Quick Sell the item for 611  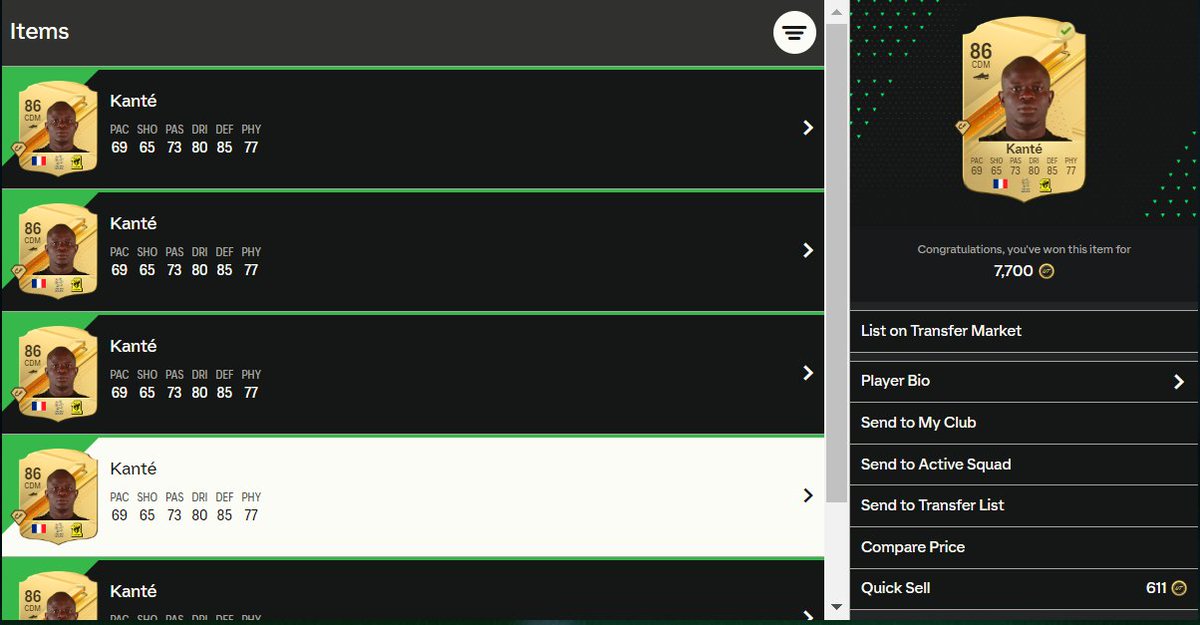[x=1024, y=588]
